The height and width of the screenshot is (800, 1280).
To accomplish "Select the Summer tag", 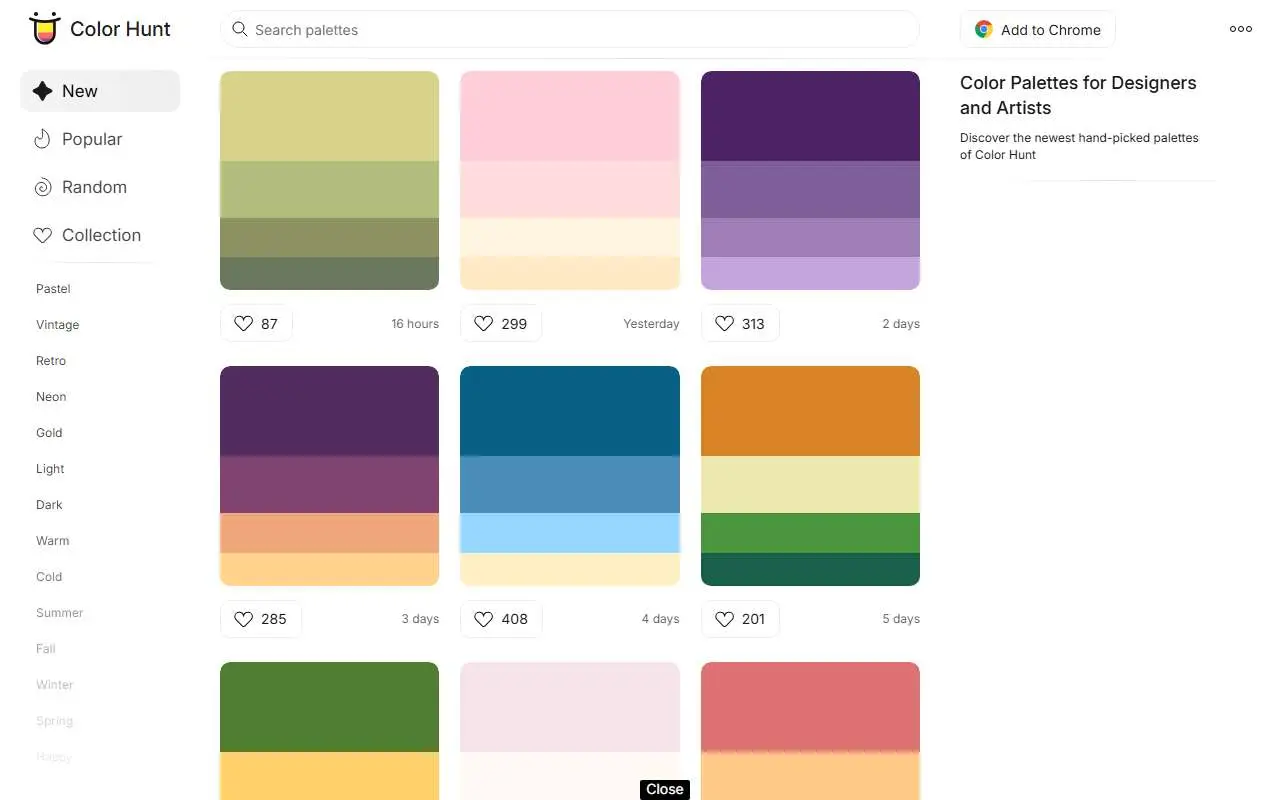I will pyautogui.click(x=60, y=613).
